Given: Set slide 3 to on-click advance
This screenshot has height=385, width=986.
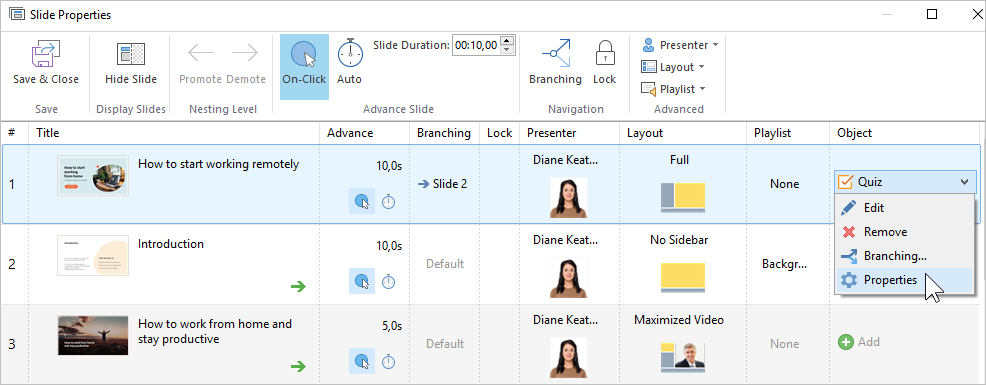Looking at the screenshot, I should [x=362, y=361].
